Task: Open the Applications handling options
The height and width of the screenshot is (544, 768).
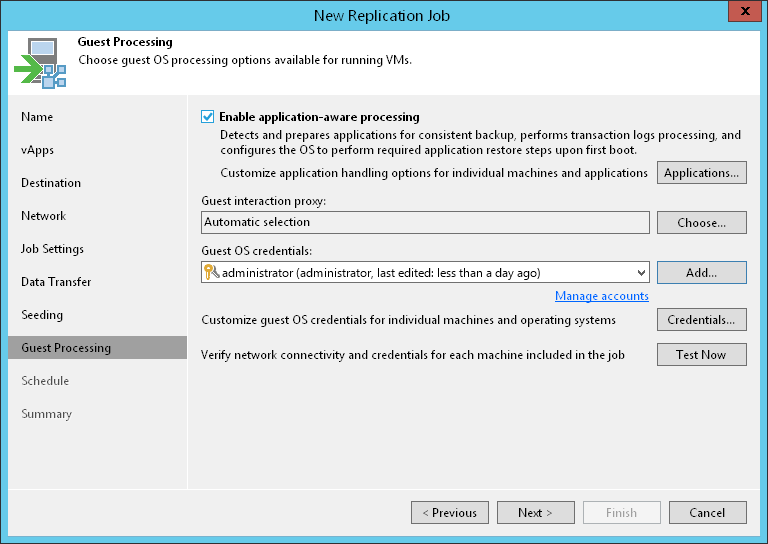Action: (701, 173)
